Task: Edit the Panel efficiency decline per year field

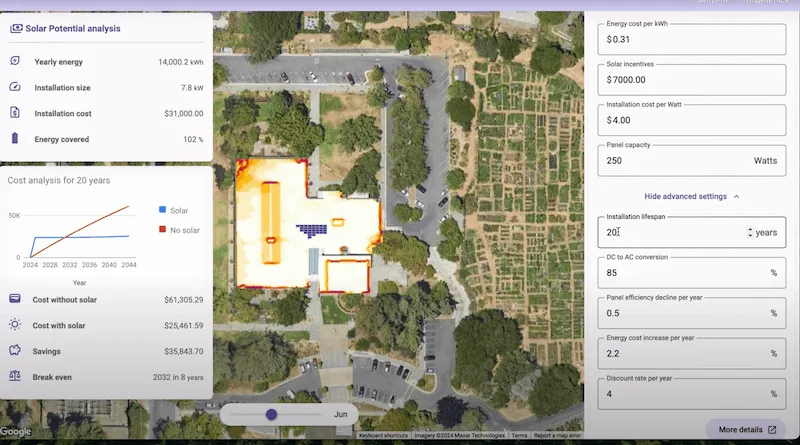Action: pos(691,313)
